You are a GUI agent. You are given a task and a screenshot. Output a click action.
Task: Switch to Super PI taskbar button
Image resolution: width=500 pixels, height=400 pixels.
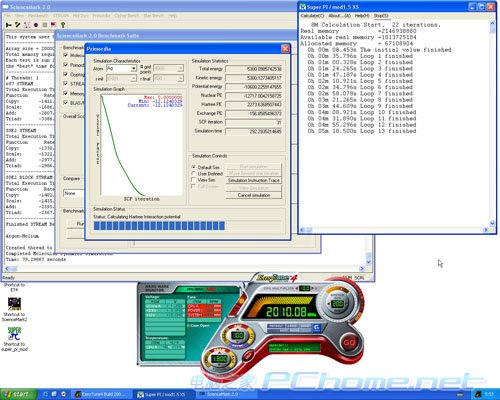coord(164,394)
